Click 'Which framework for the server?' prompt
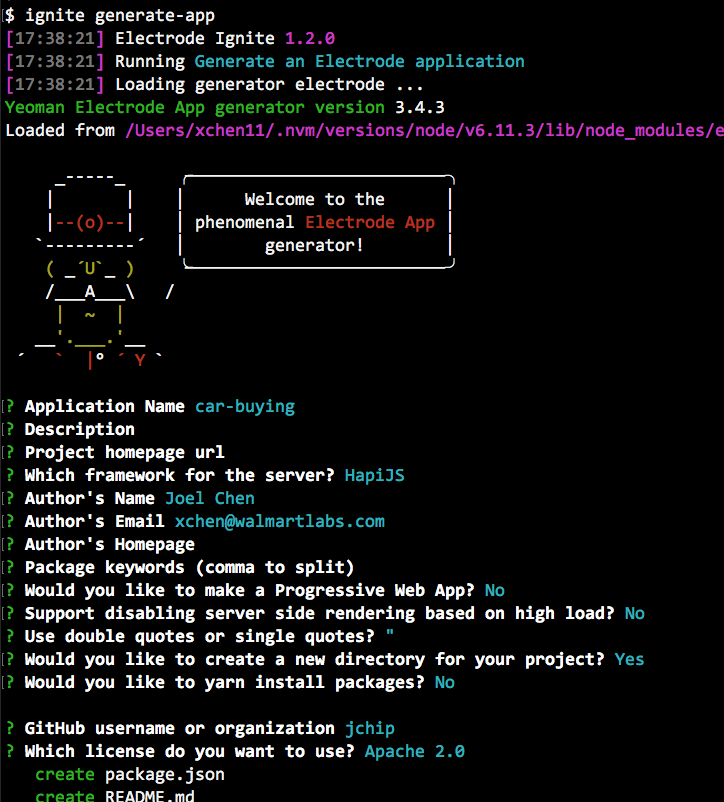The height and width of the screenshot is (802, 724). [179, 475]
